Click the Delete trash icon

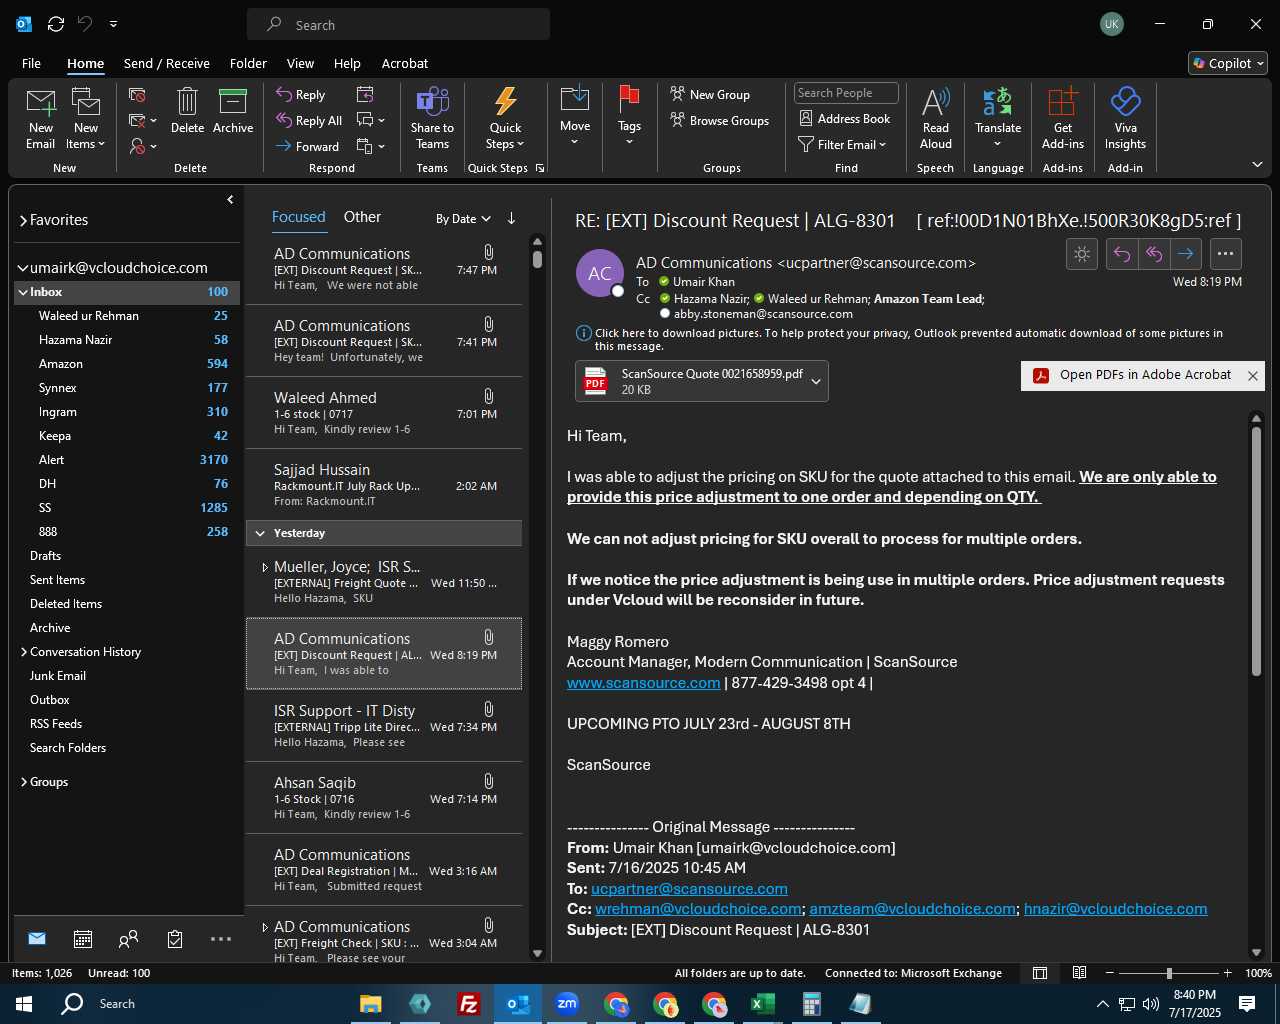coord(187,110)
